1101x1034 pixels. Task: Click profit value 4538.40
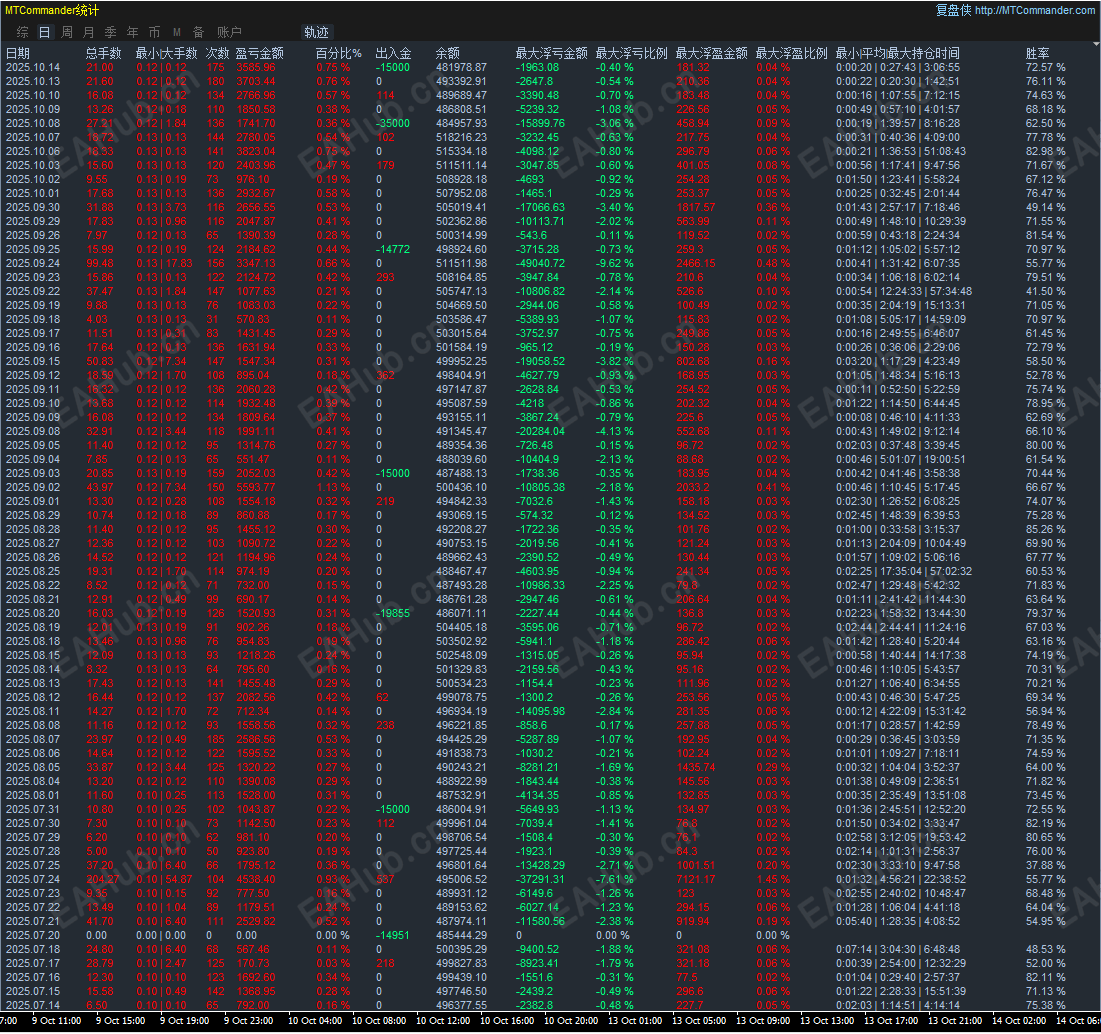(256, 880)
